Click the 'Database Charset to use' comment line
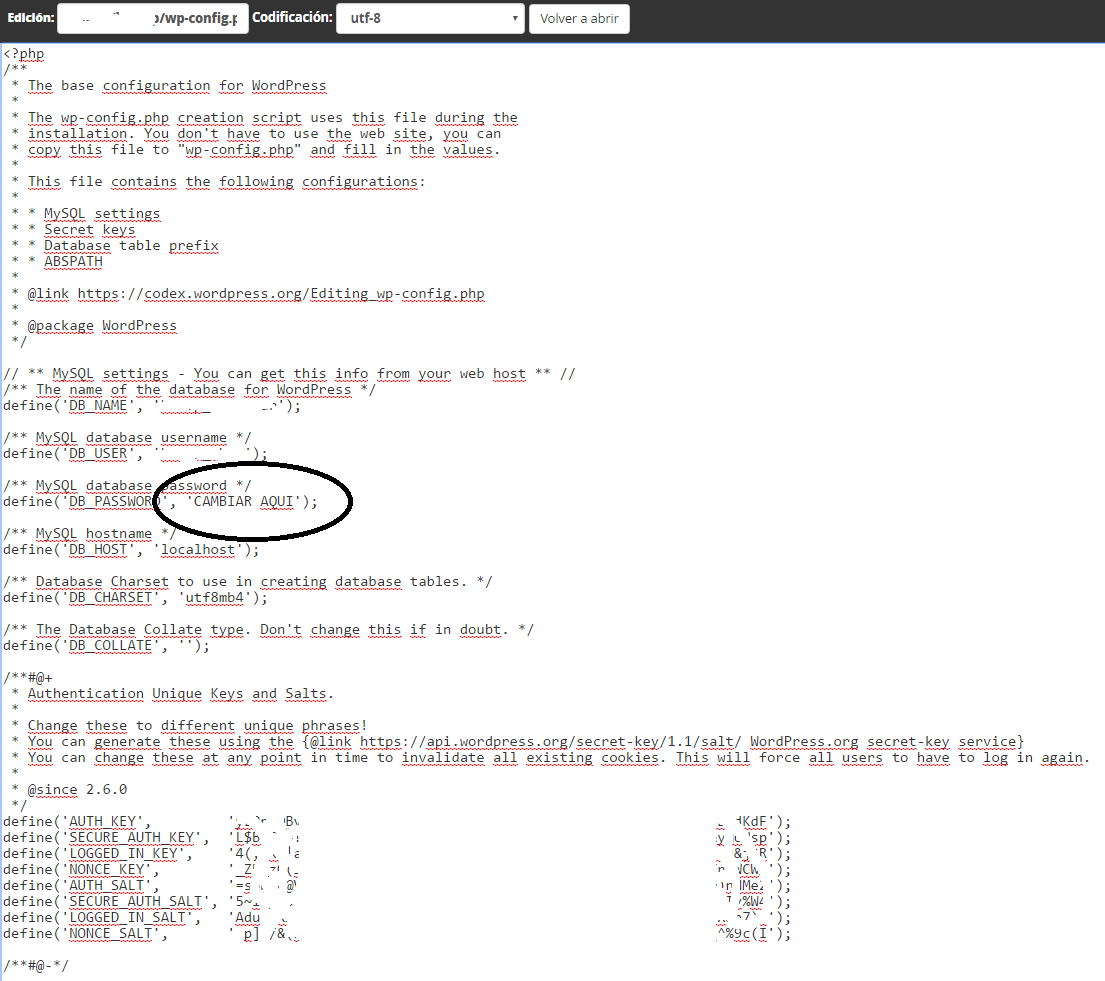This screenshot has height=981, width=1105. (x=247, y=581)
